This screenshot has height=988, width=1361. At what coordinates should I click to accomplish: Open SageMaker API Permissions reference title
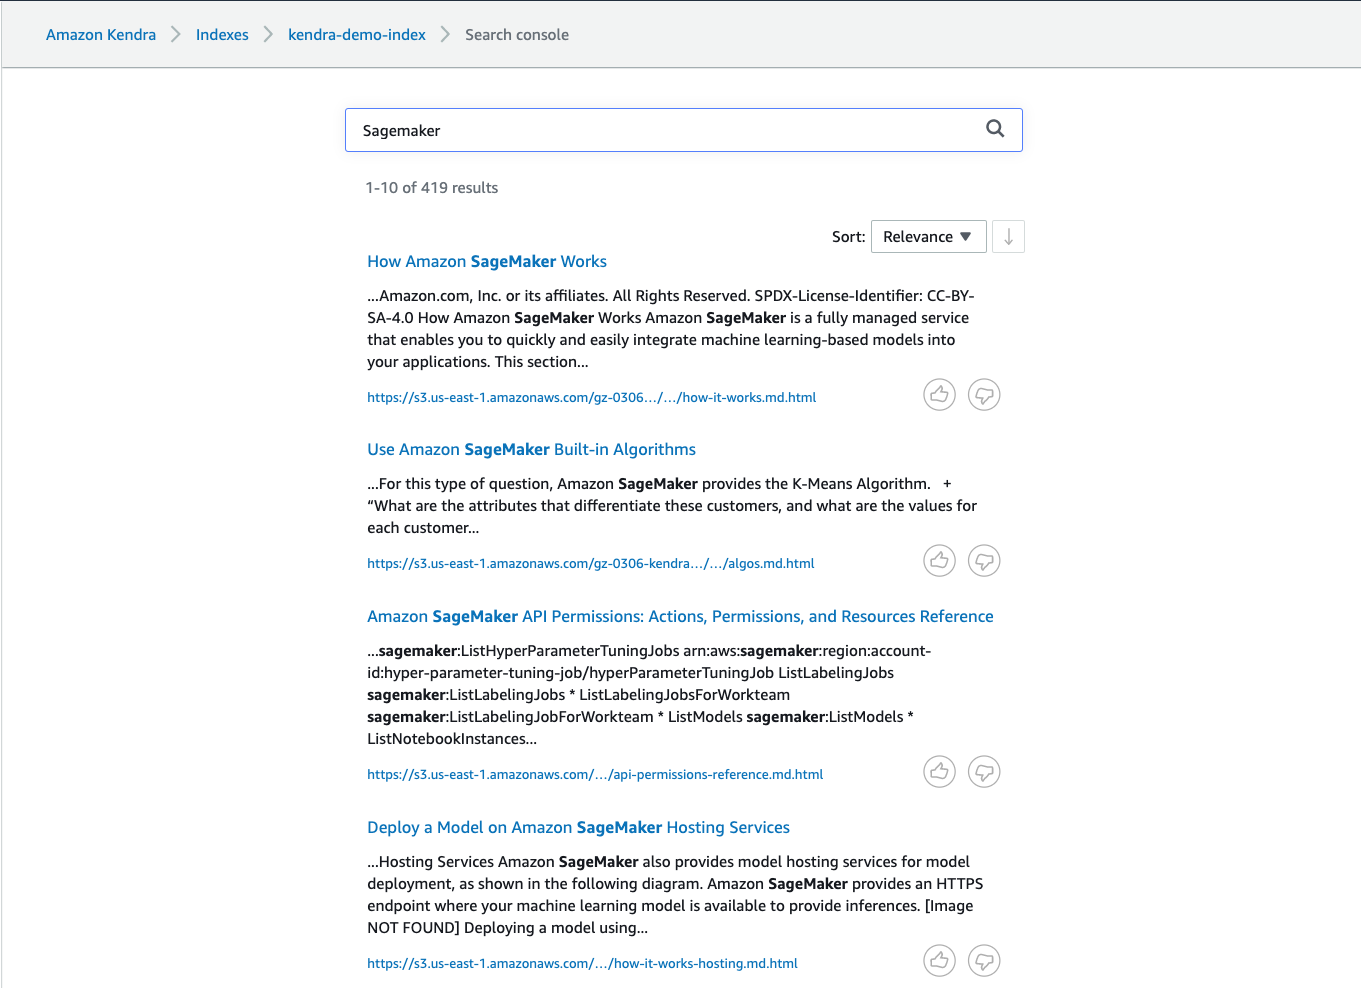(680, 616)
